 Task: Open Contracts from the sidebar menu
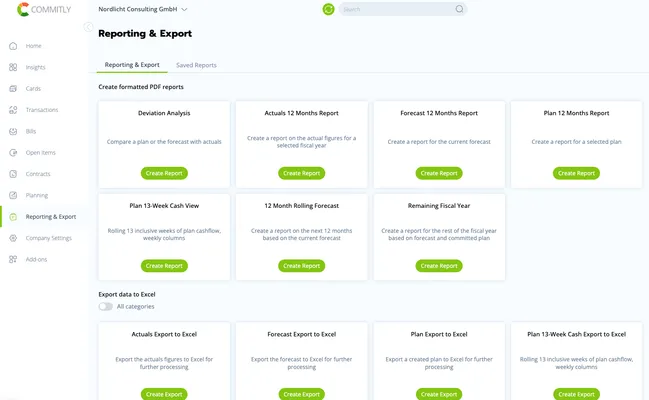(x=38, y=174)
